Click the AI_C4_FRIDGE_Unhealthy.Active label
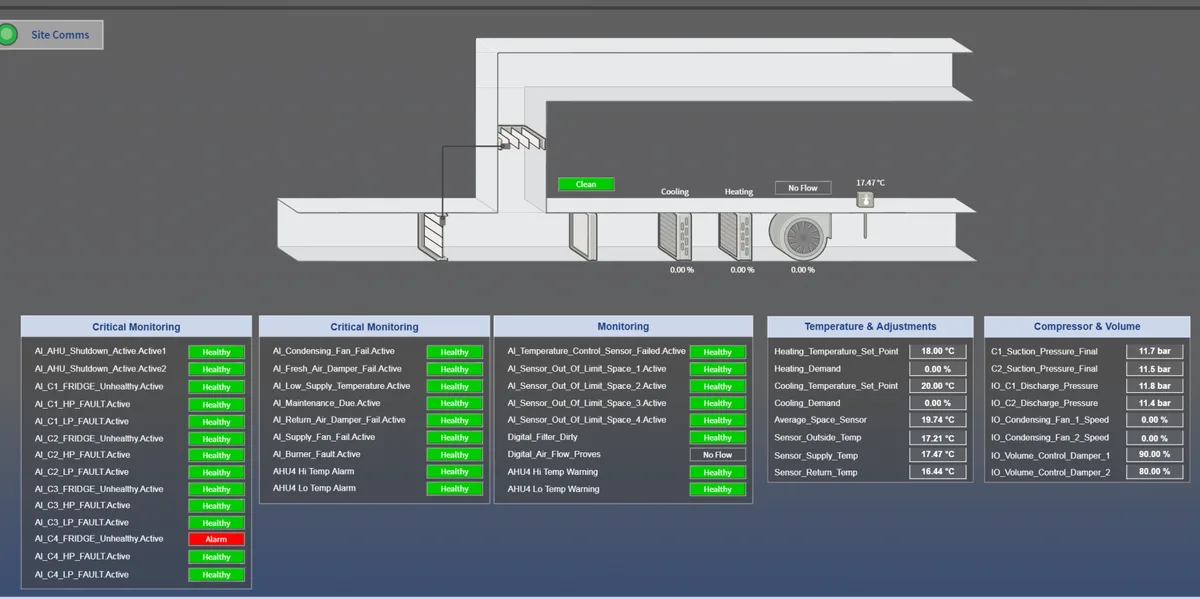This screenshot has width=1200, height=599. pyautogui.click(x=99, y=539)
